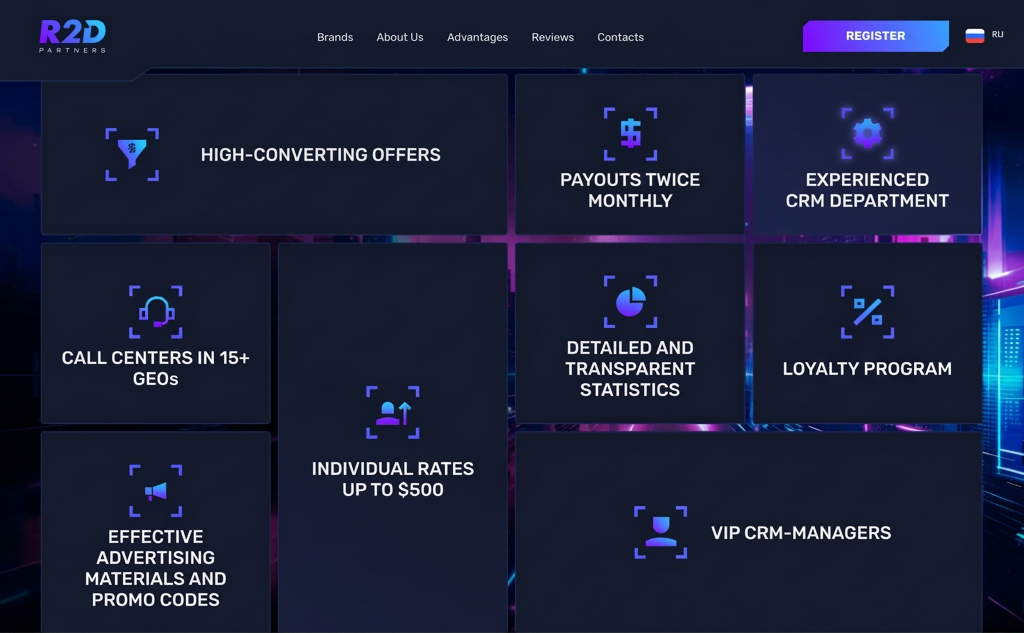Screen dimensions: 1024x633
Task: Click the Register button
Action: [876, 36]
